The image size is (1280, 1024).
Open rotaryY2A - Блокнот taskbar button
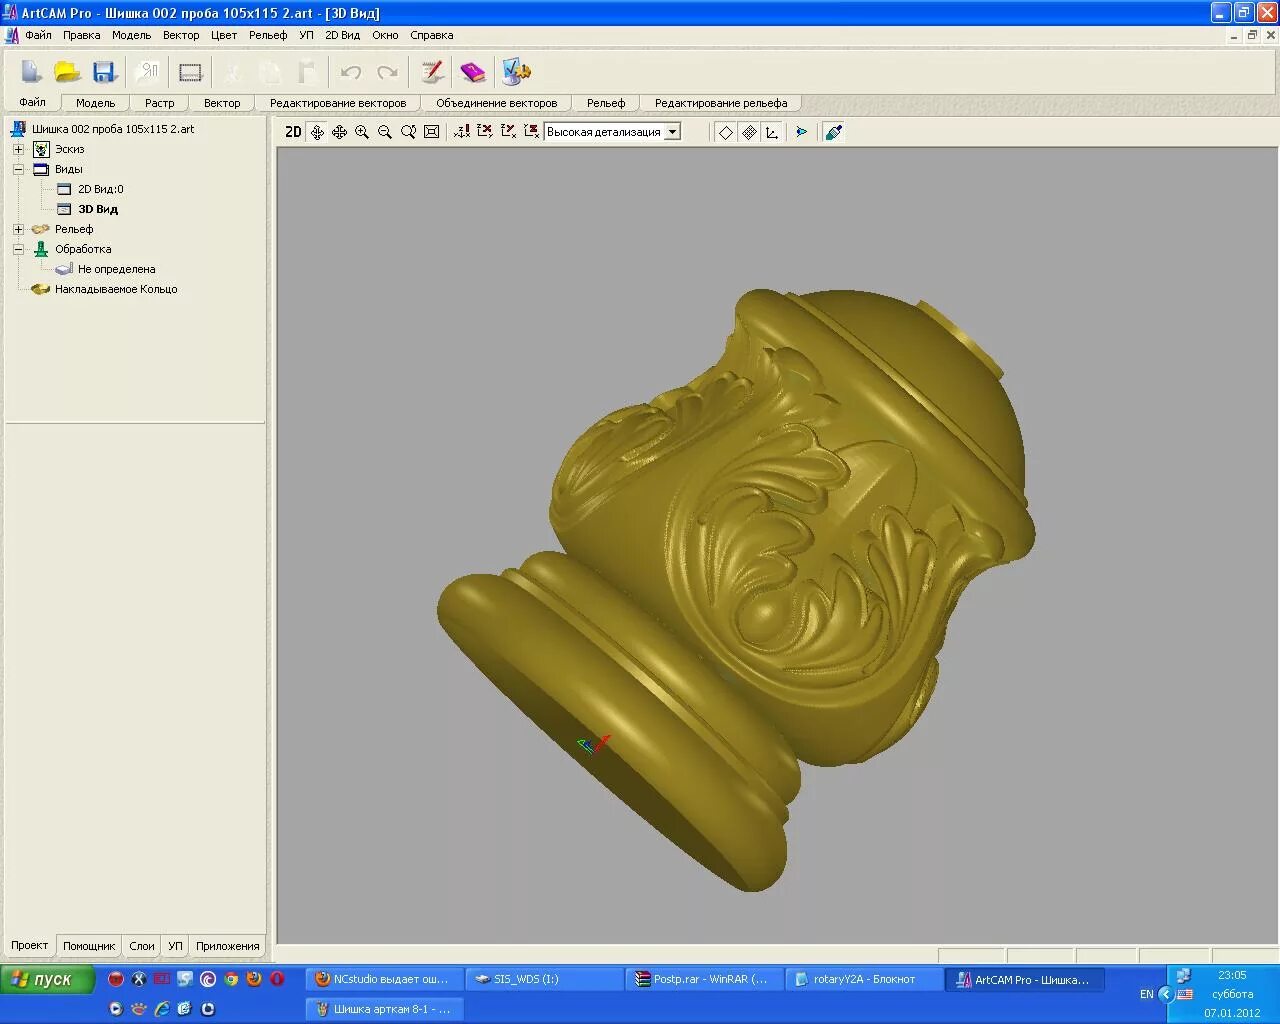pyautogui.click(x=865, y=979)
